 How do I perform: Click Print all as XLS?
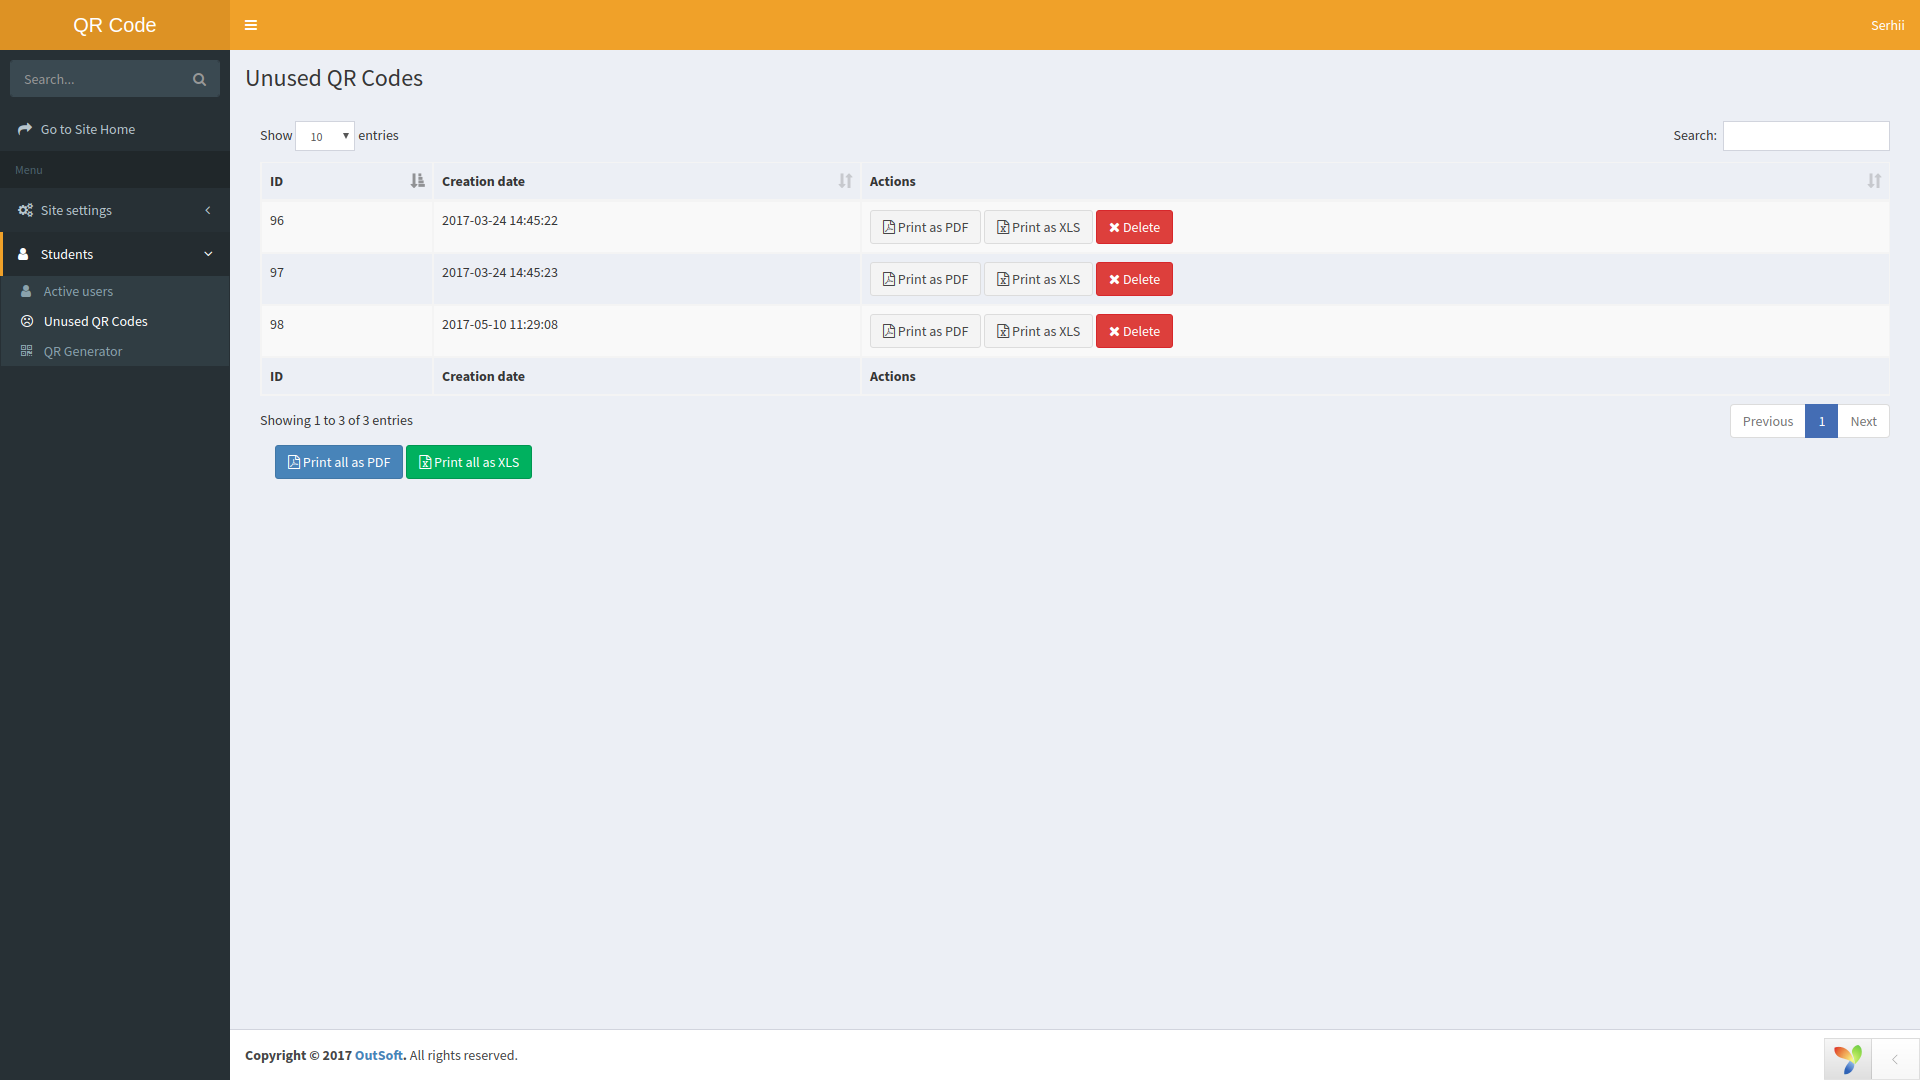pos(469,462)
